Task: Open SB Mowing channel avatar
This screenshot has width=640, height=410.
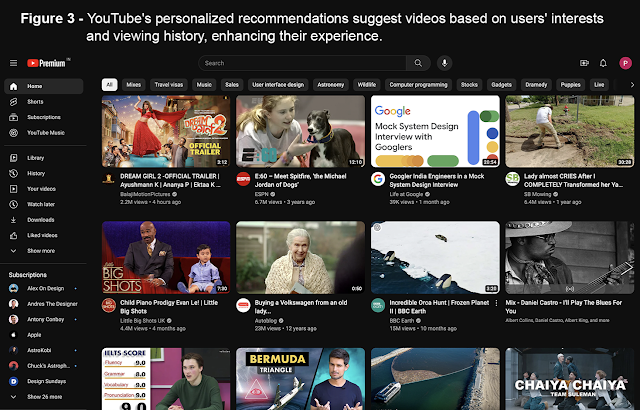Action: coord(513,179)
